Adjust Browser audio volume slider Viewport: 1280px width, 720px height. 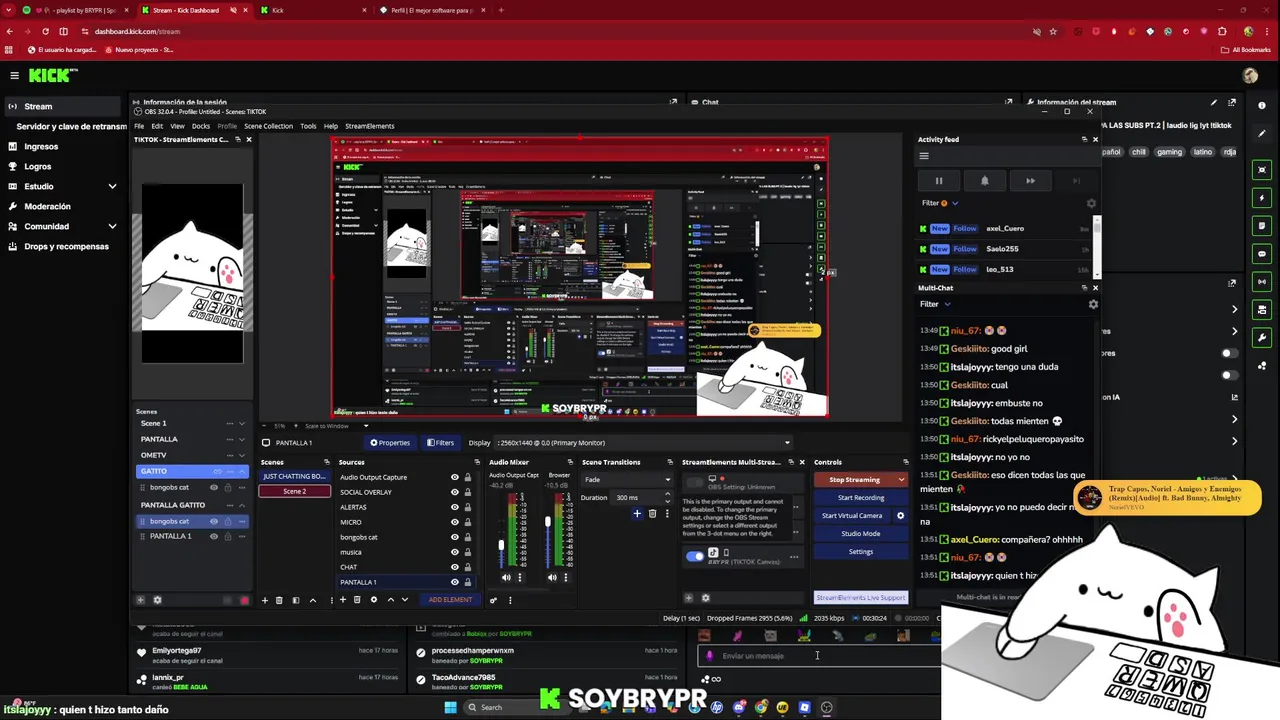coord(547,520)
